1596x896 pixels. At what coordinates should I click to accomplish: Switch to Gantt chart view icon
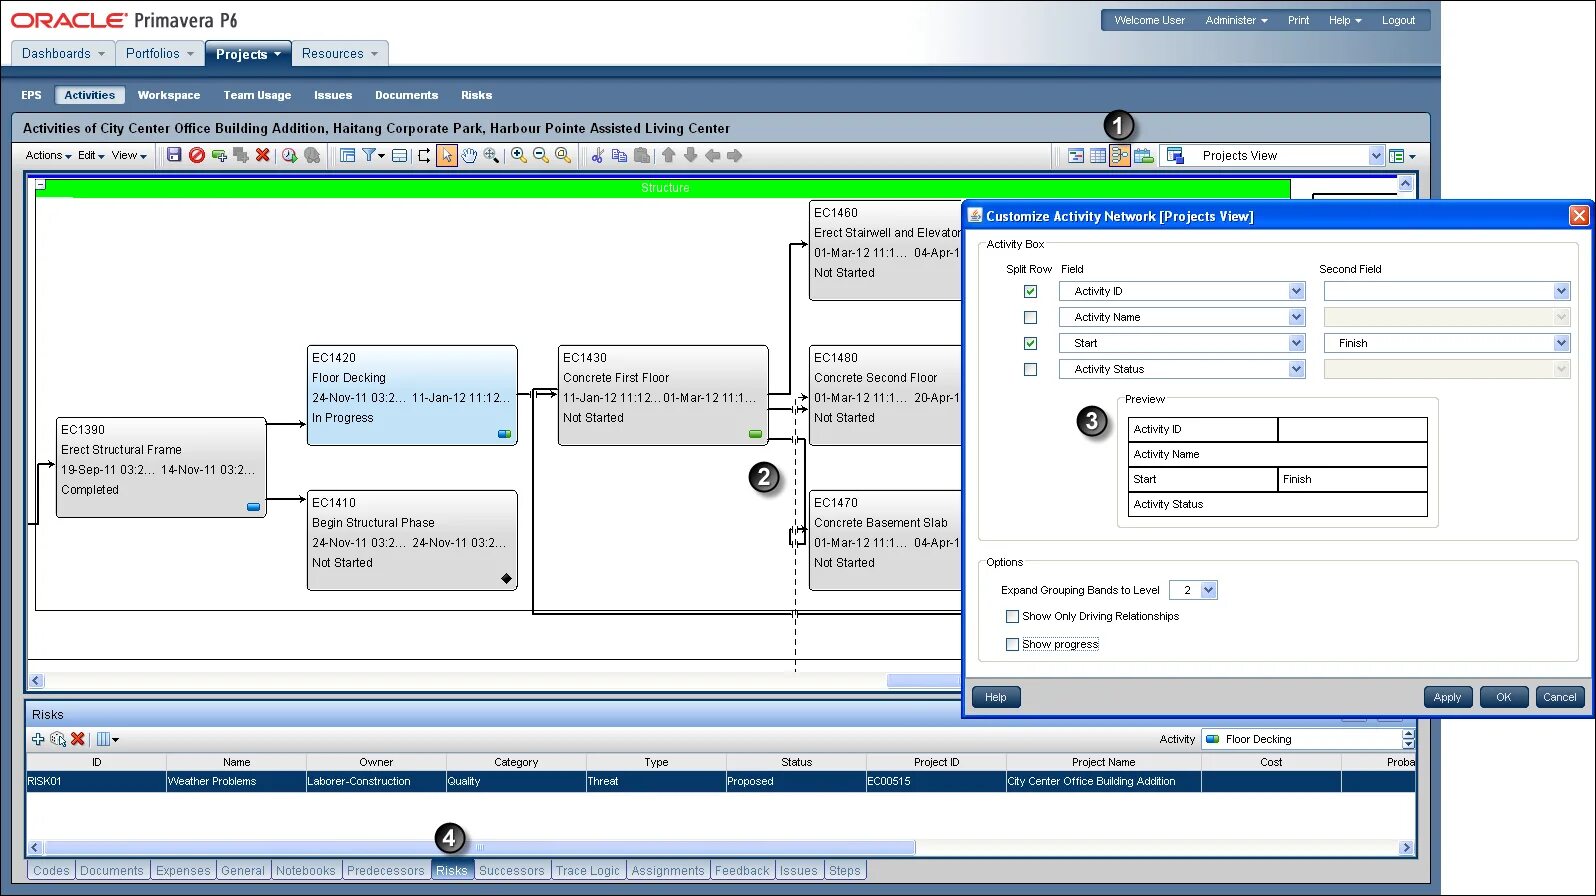coord(1076,156)
